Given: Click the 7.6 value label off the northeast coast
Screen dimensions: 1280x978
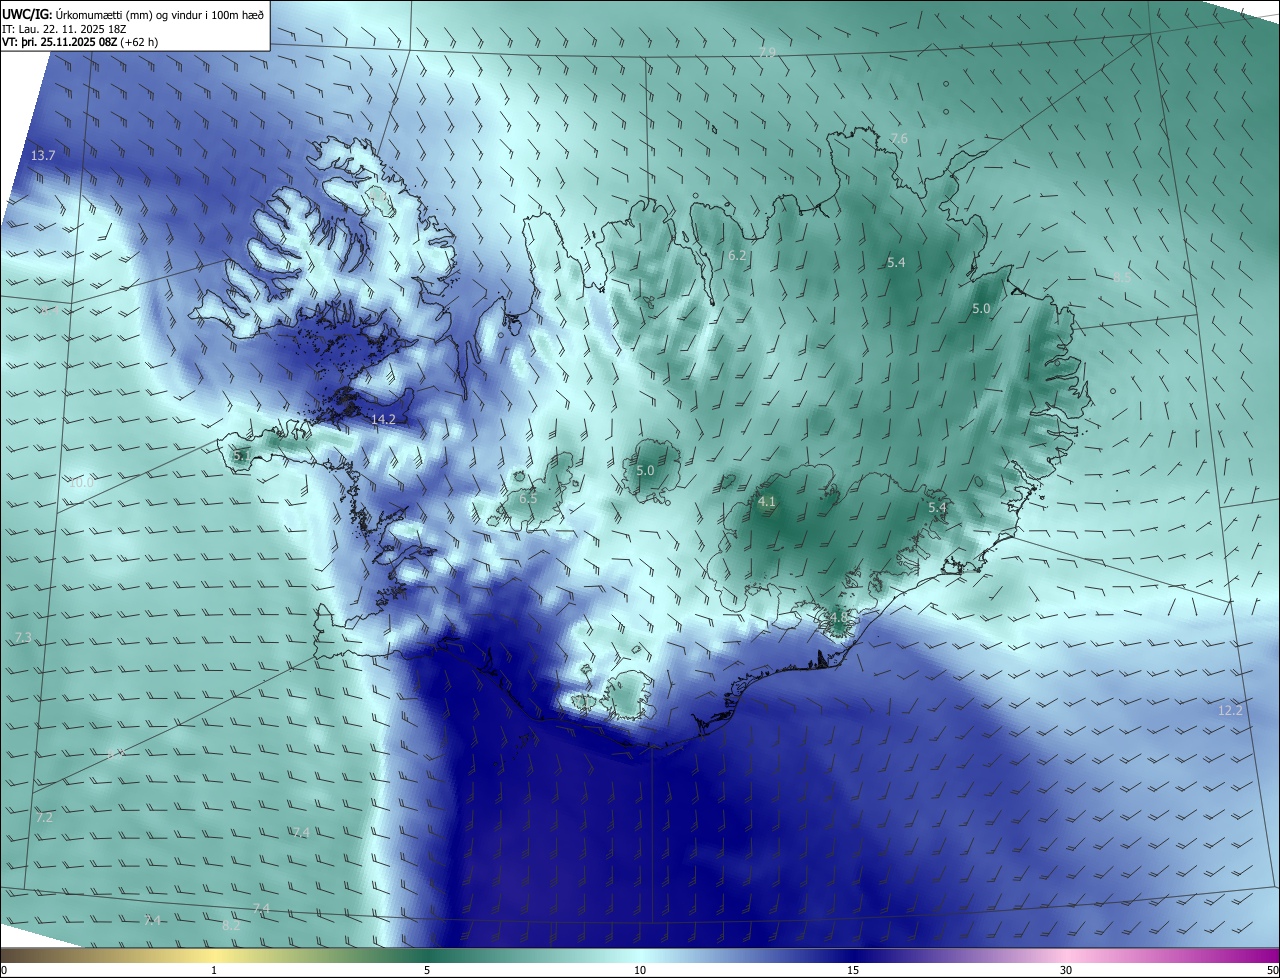Looking at the screenshot, I should [899, 138].
